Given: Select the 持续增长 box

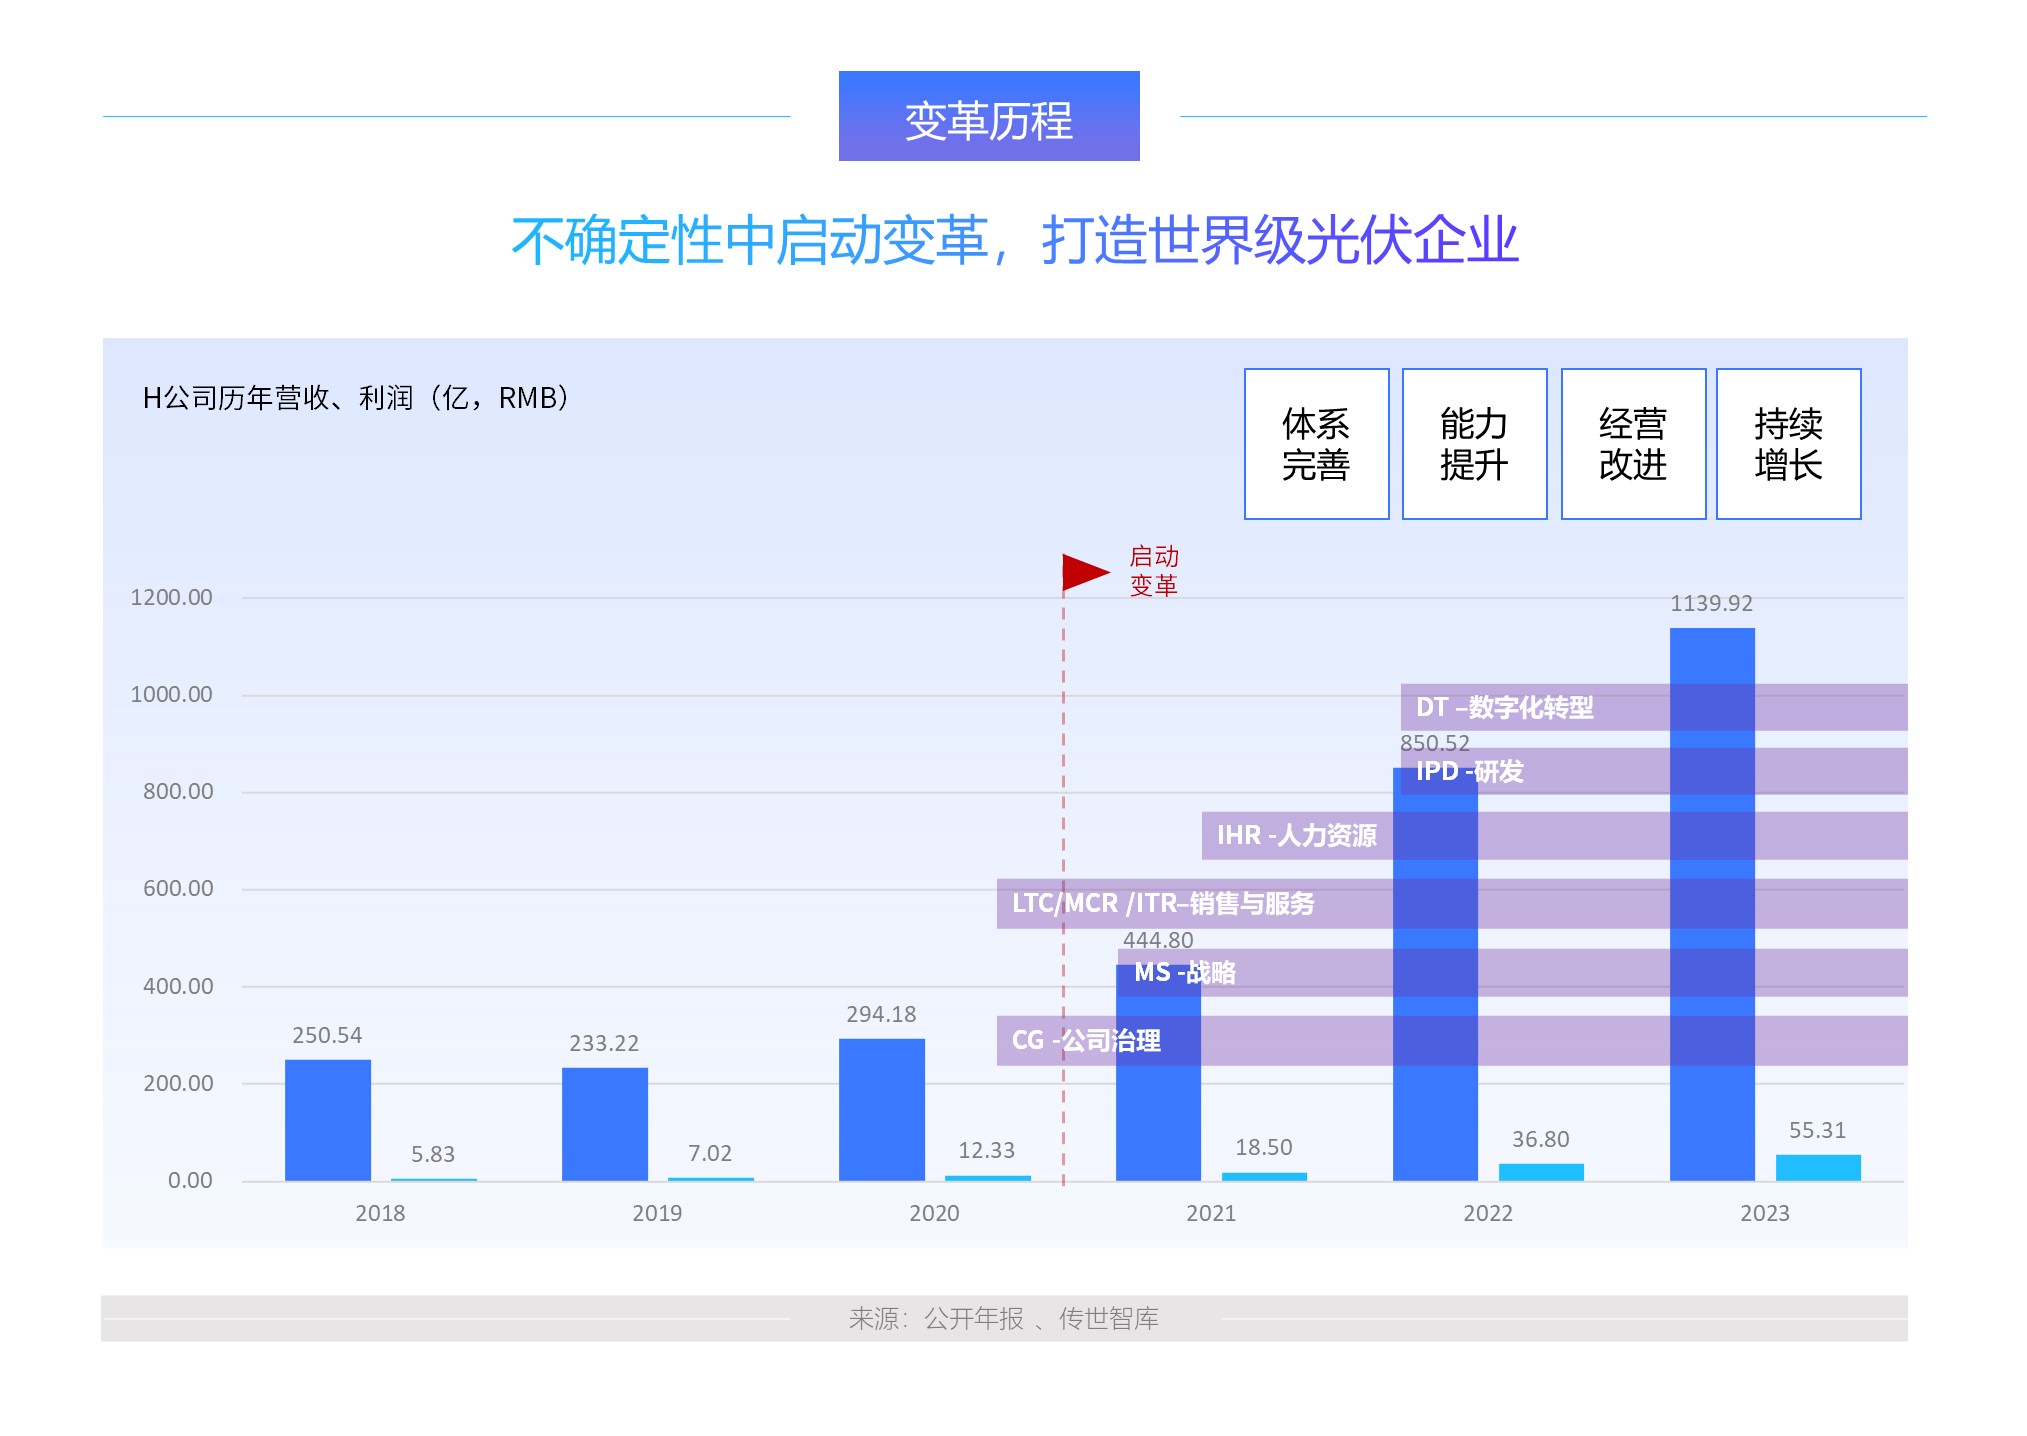Looking at the screenshot, I should (x=1788, y=444).
